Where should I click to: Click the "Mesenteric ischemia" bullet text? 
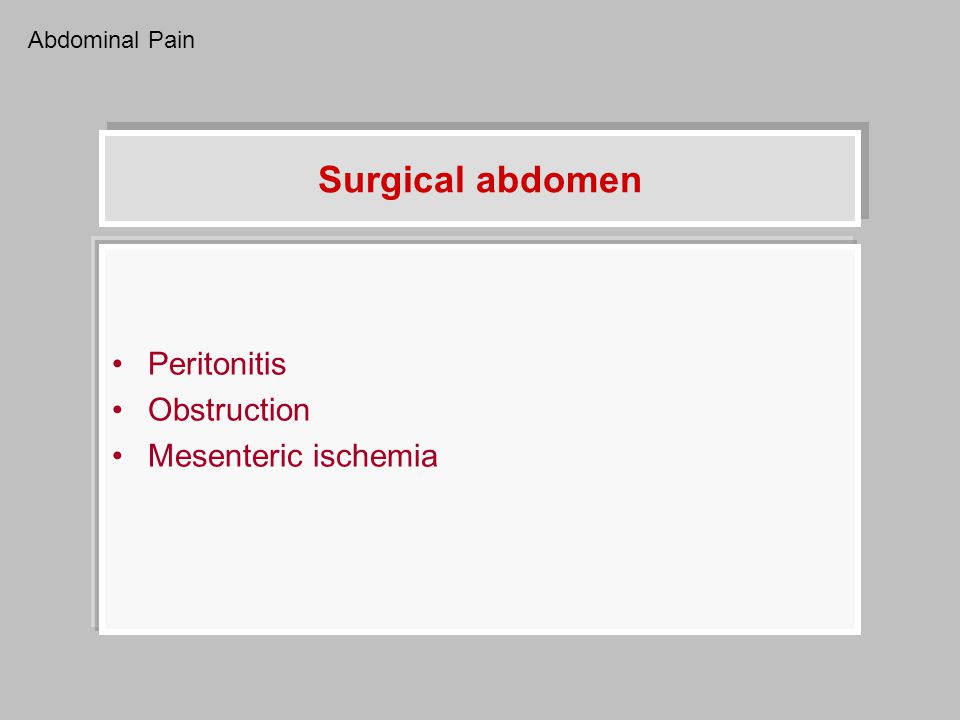(293, 456)
